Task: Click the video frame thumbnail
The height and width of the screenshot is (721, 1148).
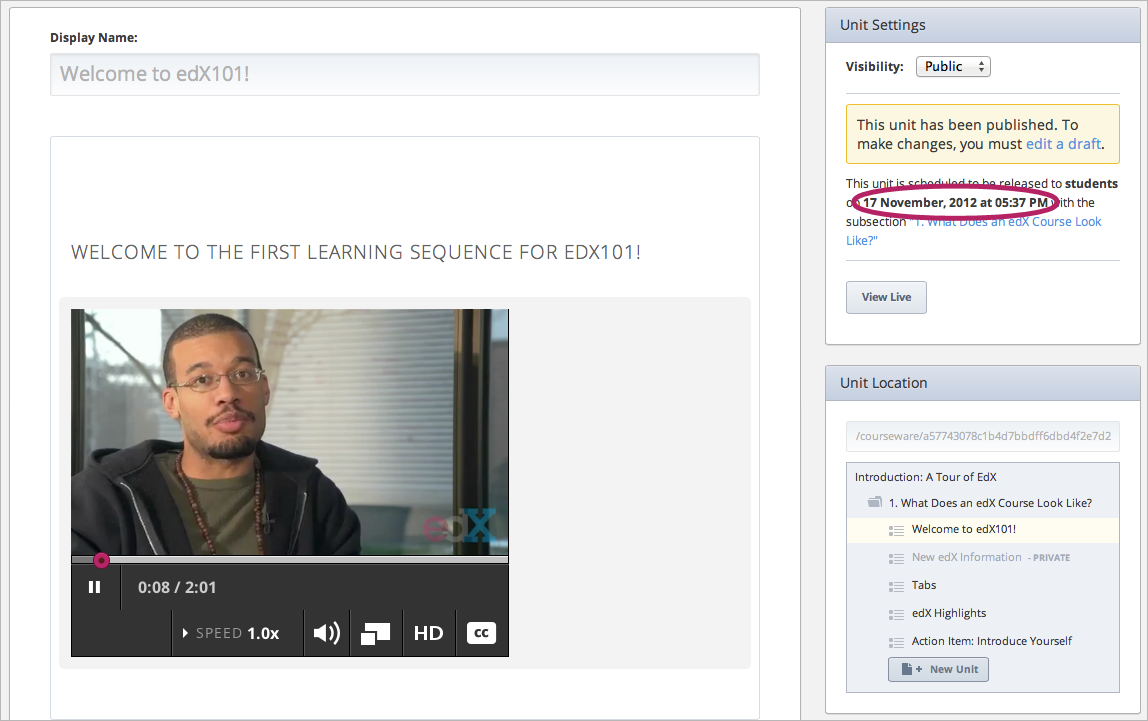Action: (289, 432)
